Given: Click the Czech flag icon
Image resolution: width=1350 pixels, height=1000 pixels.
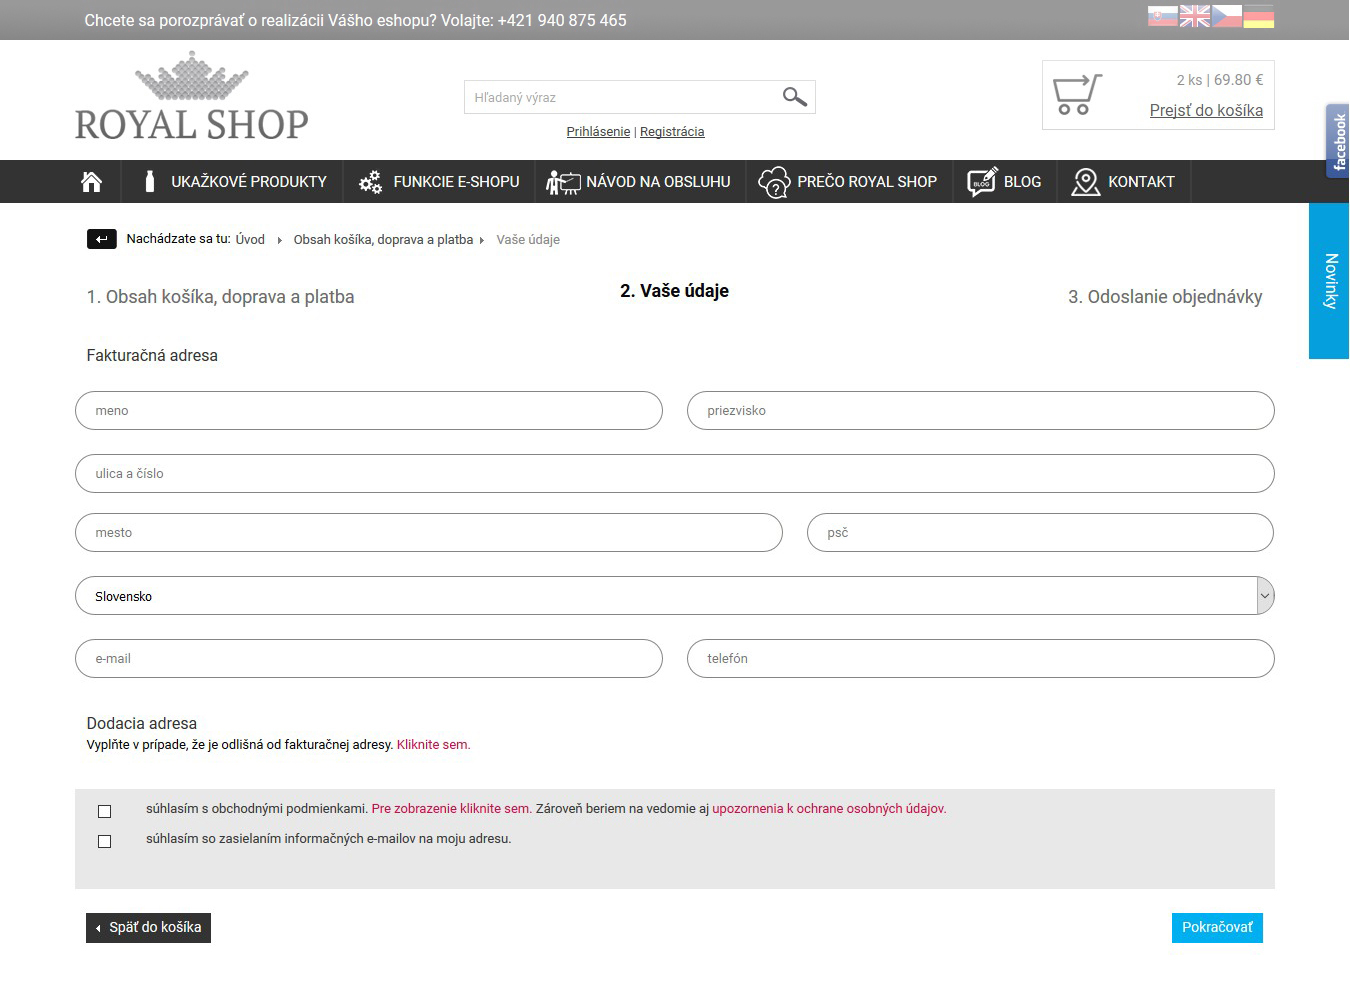Looking at the screenshot, I should pyautogui.click(x=1226, y=16).
